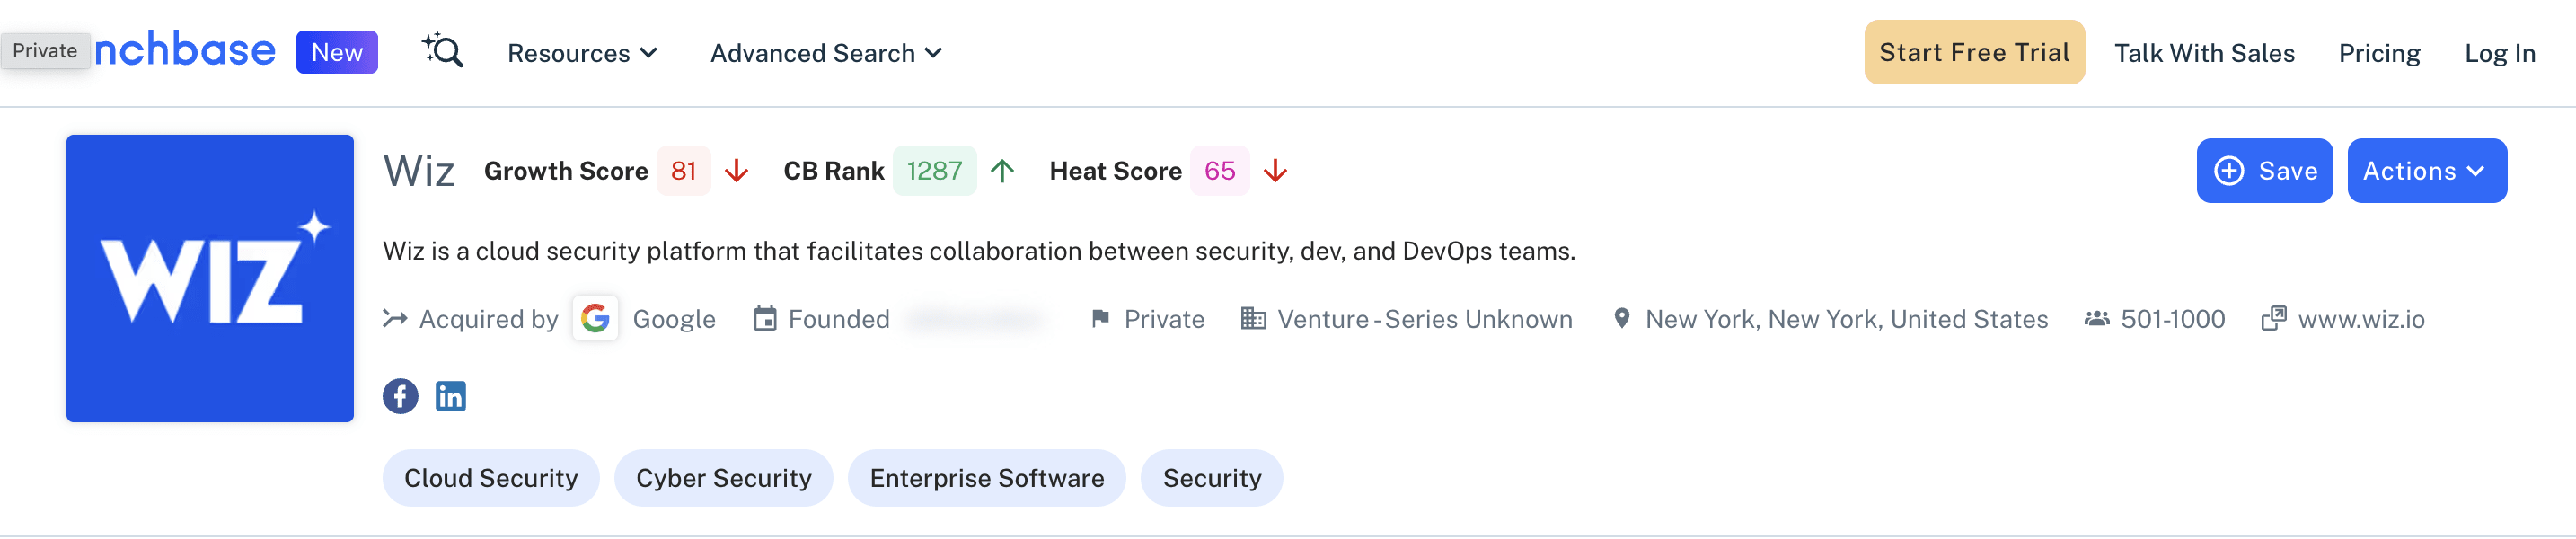Open the AI search magnifier icon
Image resolution: width=2576 pixels, height=539 pixels.
pos(442,51)
